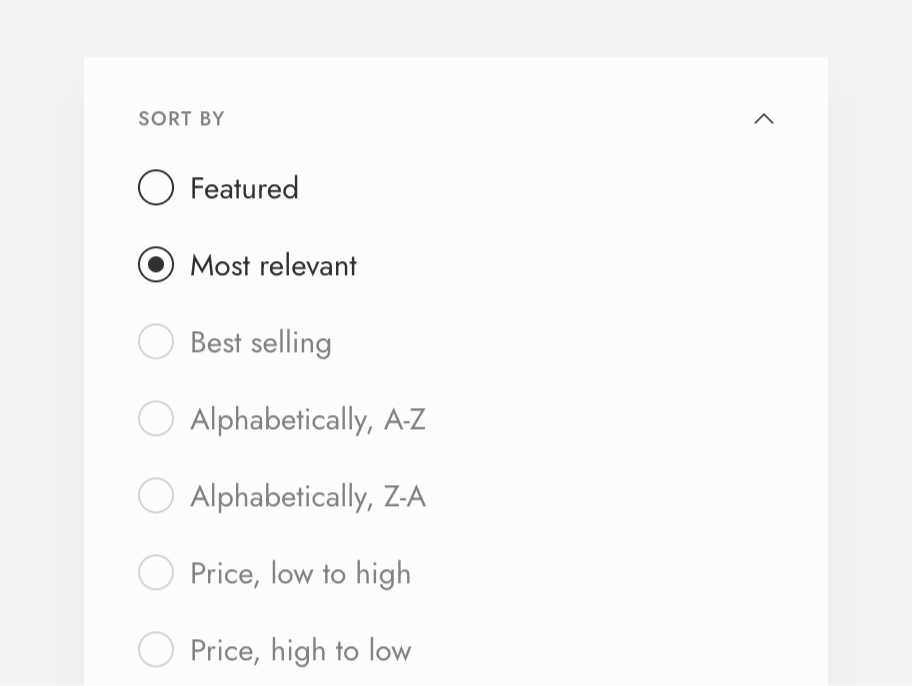
Task: Click empty white space beside the Featured option
Action: point(523,188)
